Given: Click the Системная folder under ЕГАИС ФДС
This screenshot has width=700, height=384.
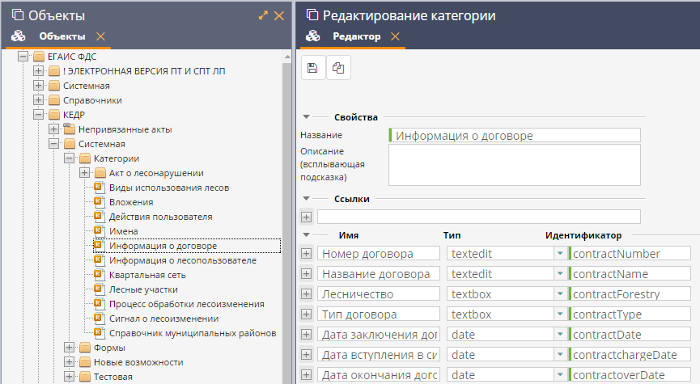Looking at the screenshot, I should coord(86,85).
